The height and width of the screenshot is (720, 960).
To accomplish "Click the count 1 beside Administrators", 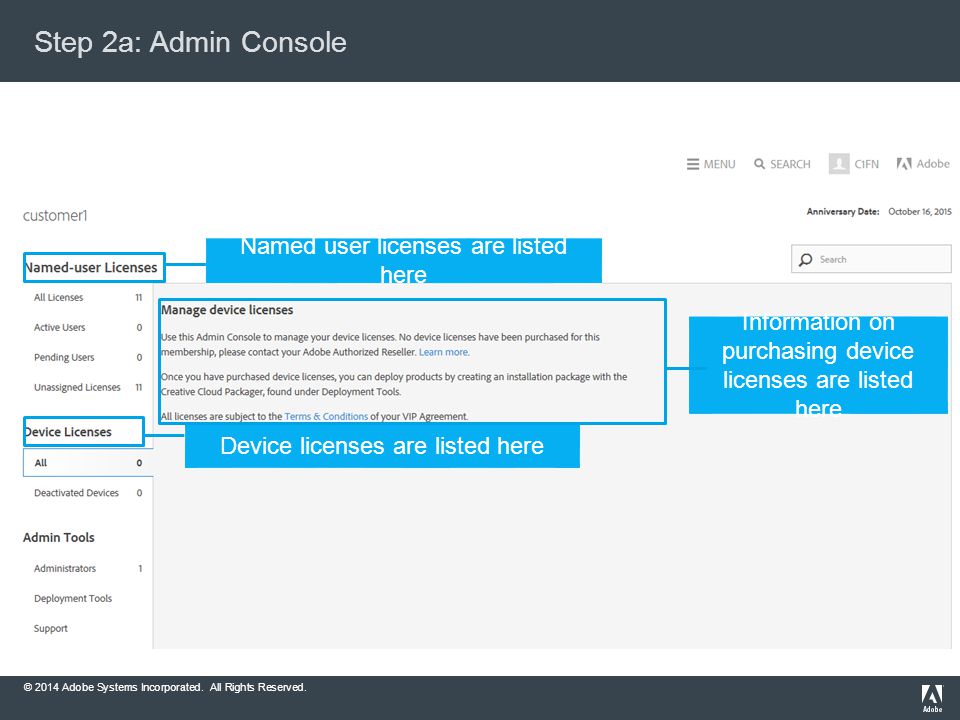I will [140, 569].
